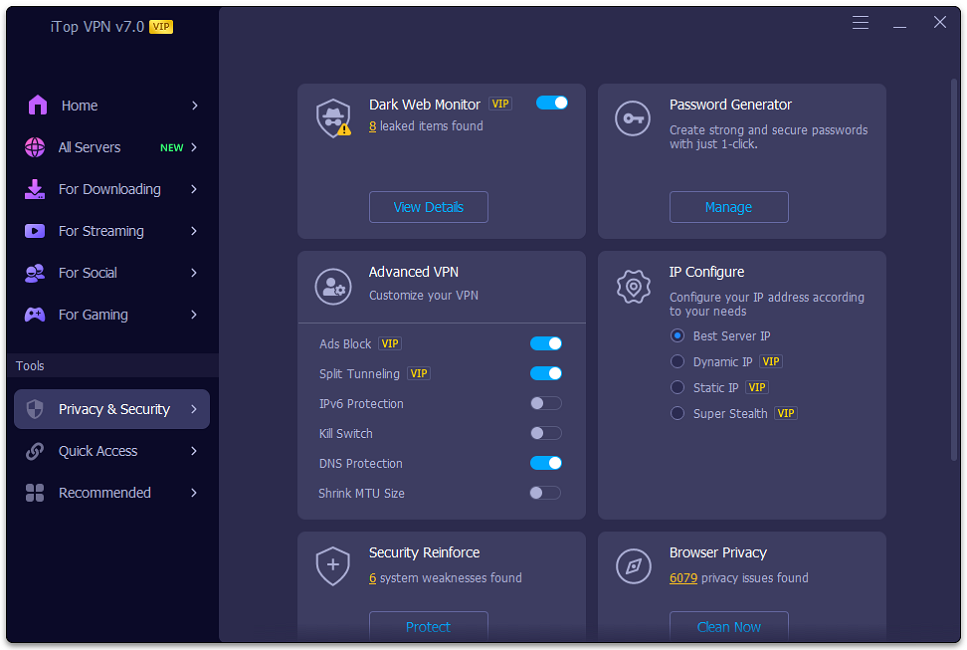The image size is (967, 650).
Task: Click the IP Configure gear-location icon
Action: (x=633, y=286)
